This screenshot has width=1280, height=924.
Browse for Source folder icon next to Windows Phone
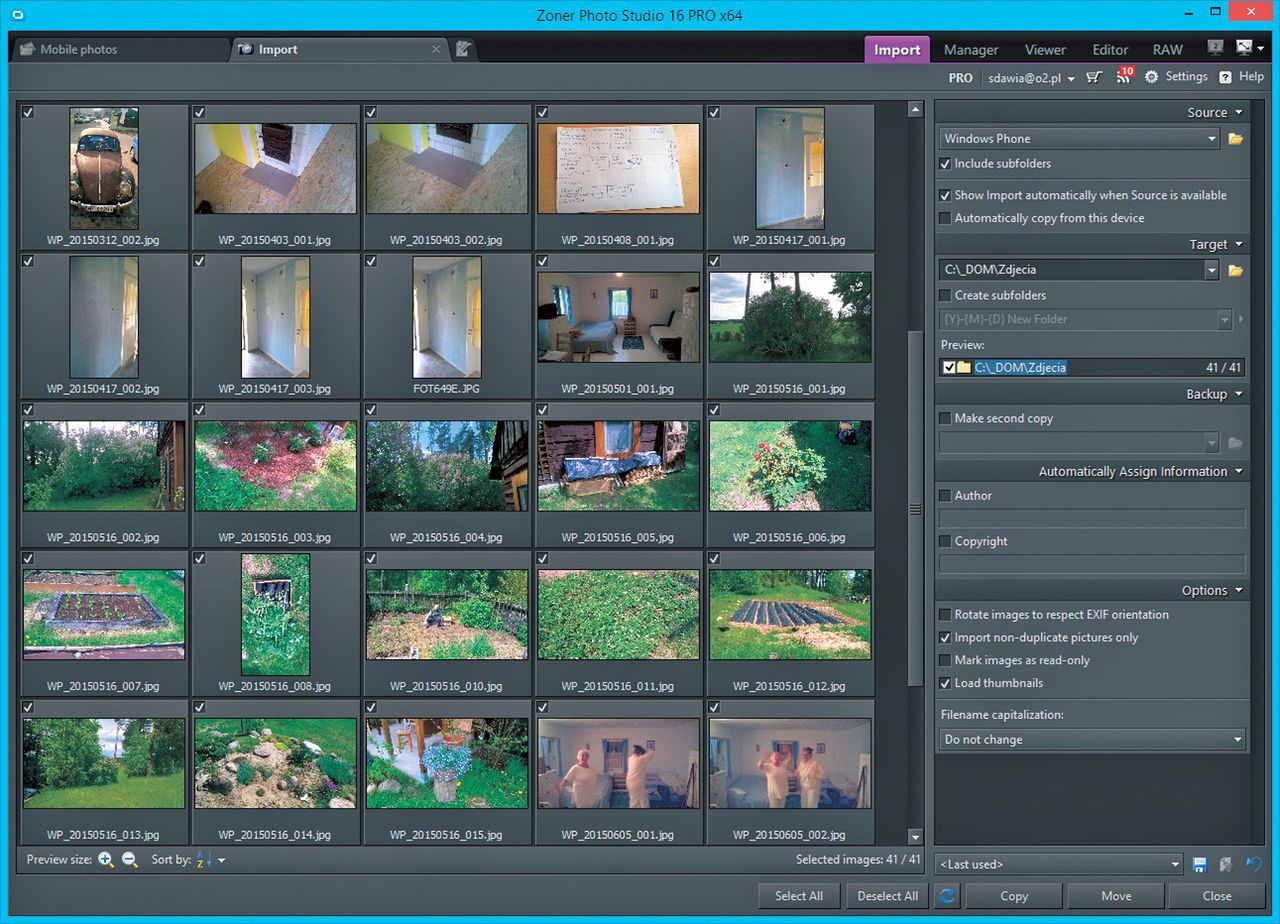(x=1236, y=139)
